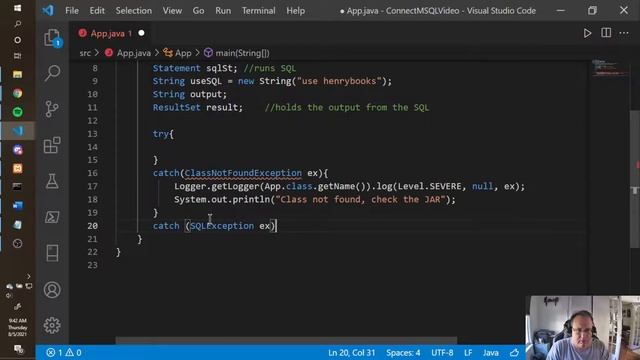Click the "Class not found, check the JAR" string
Screen dimensions: 640x360
[x=360, y=200]
